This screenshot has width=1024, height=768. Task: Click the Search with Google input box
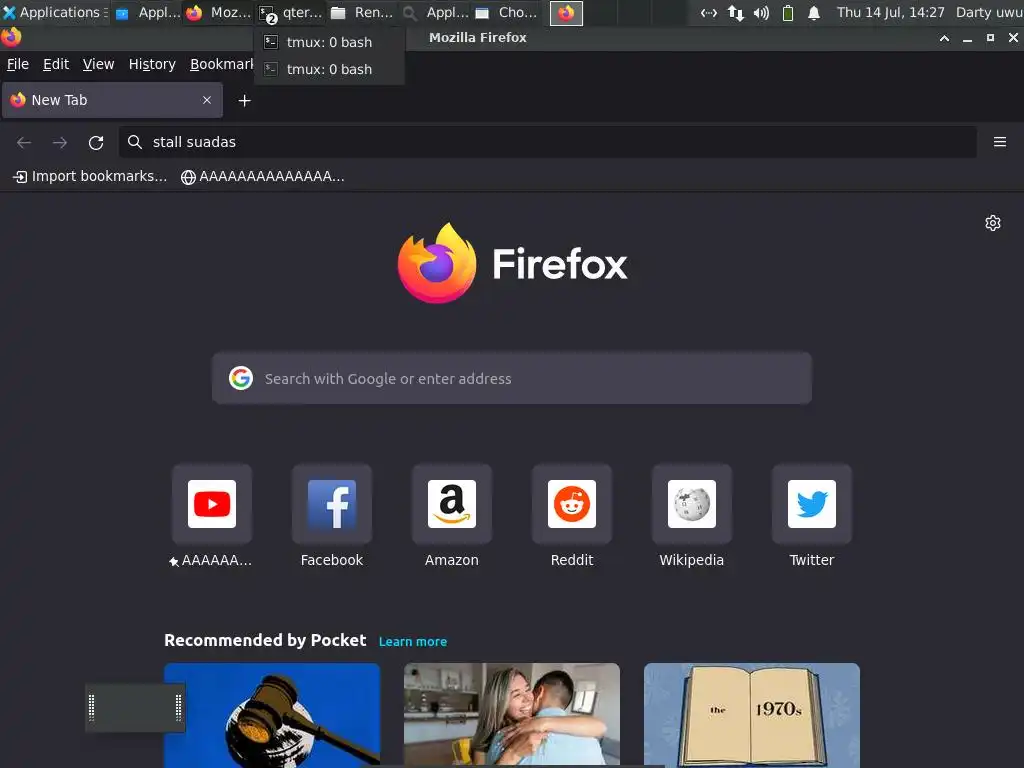[512, 378]
